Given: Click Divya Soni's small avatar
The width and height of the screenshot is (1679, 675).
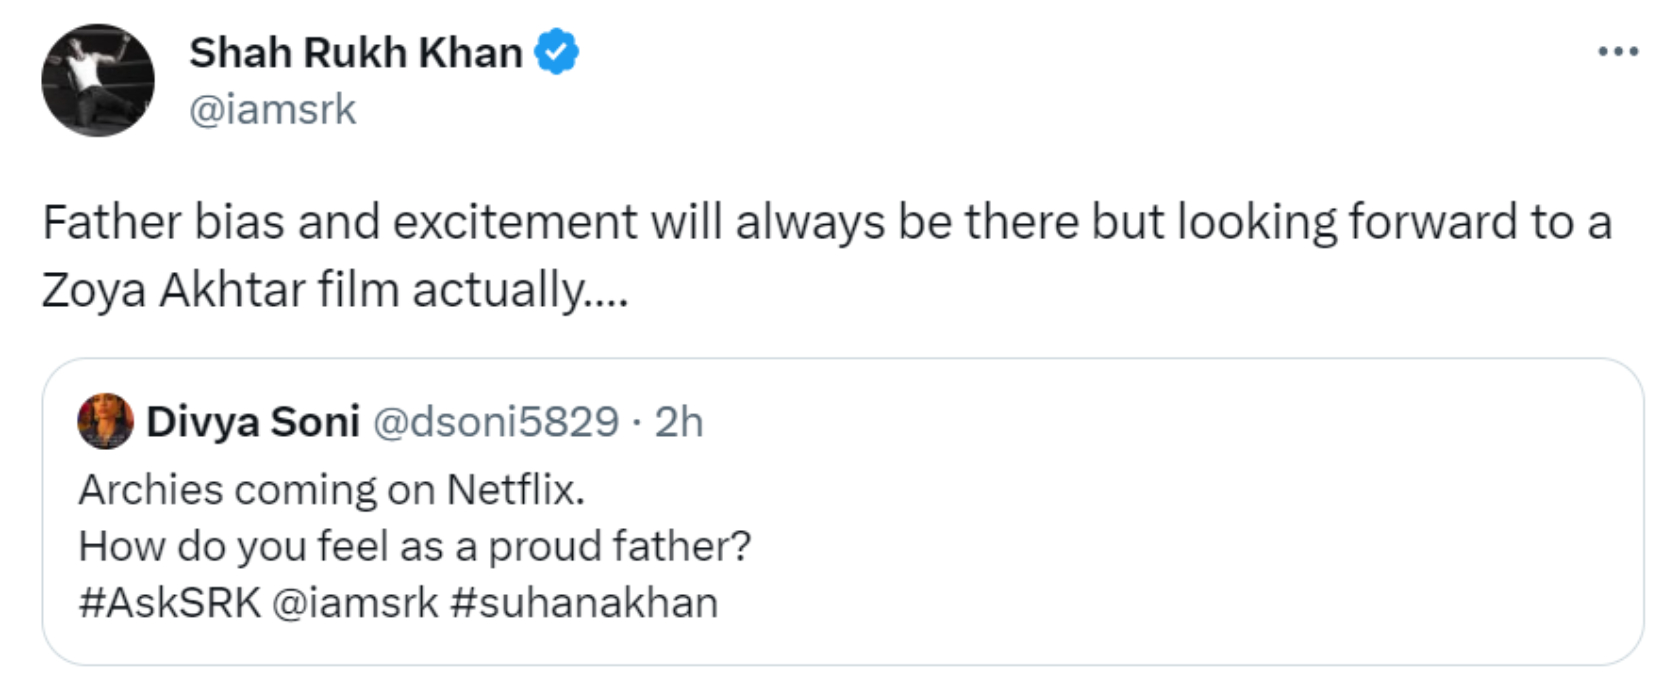Looking at the screenshot, I should (x=105, y=421).
